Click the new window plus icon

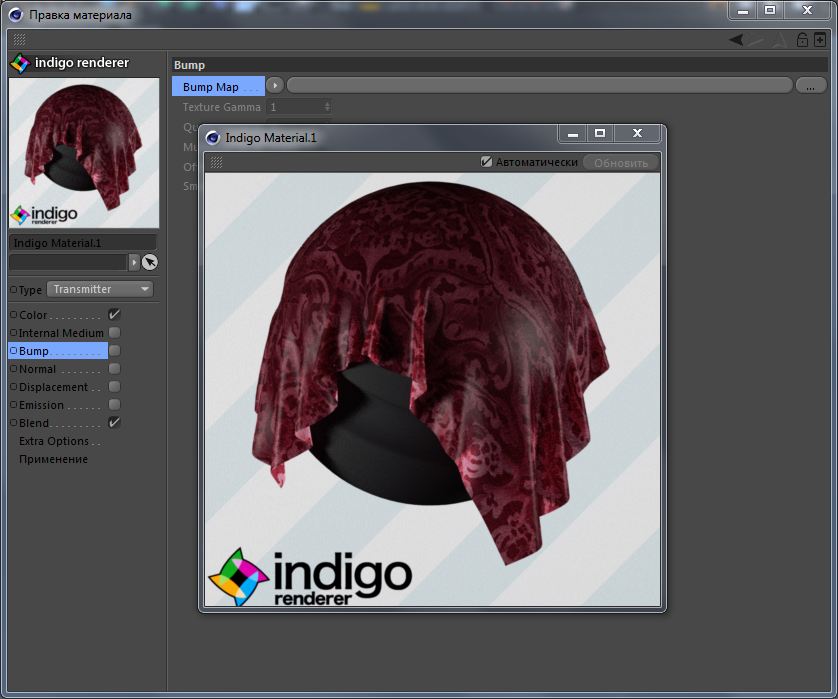(820, 40)
